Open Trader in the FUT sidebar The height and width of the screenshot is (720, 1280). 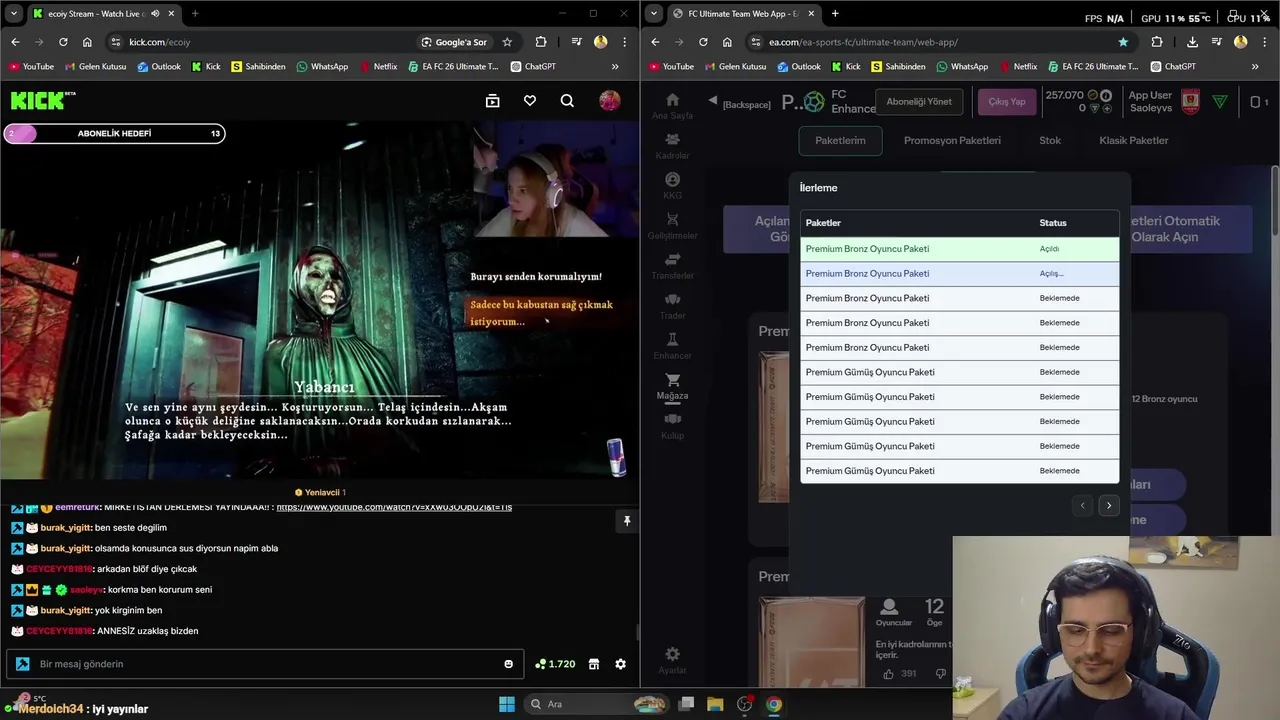coord(672,306)
